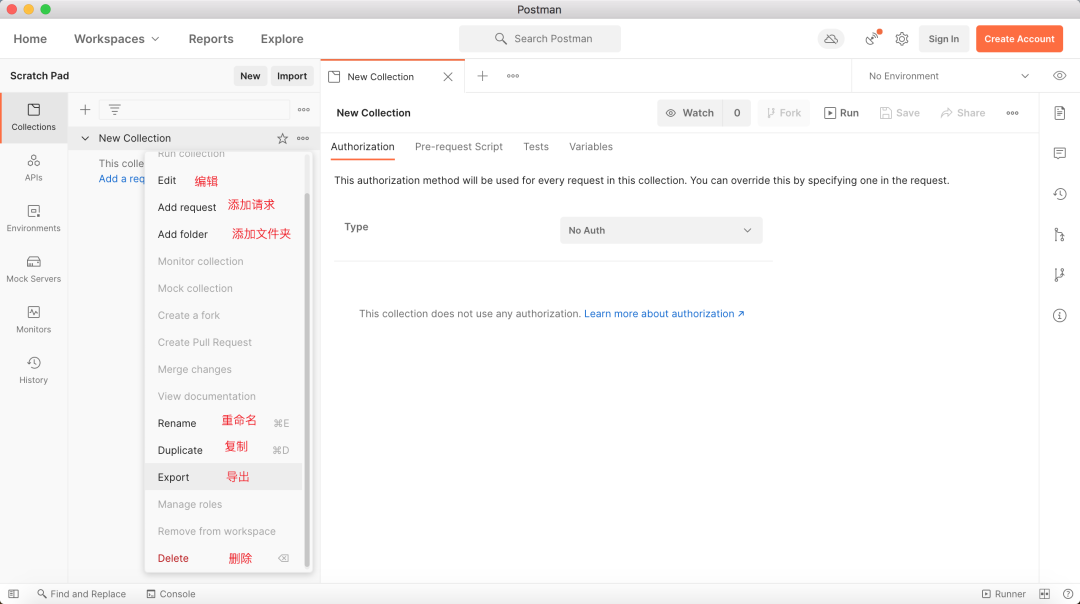Click the Import button

coord(292,76)
